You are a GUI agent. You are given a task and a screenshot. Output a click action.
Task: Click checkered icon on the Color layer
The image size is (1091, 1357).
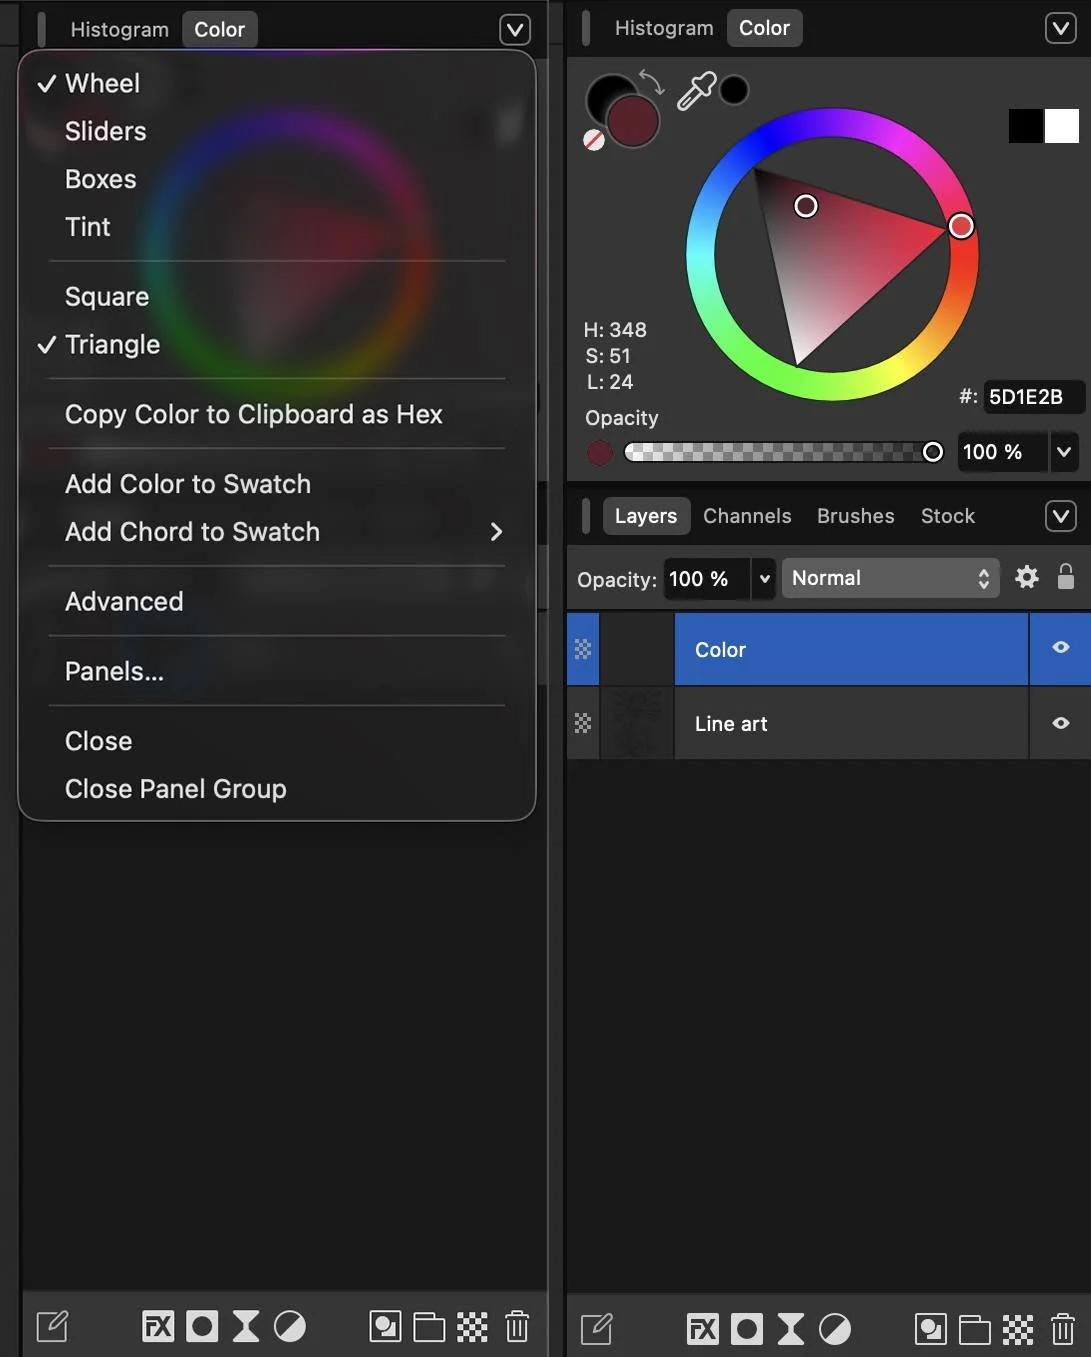(583, 649)
